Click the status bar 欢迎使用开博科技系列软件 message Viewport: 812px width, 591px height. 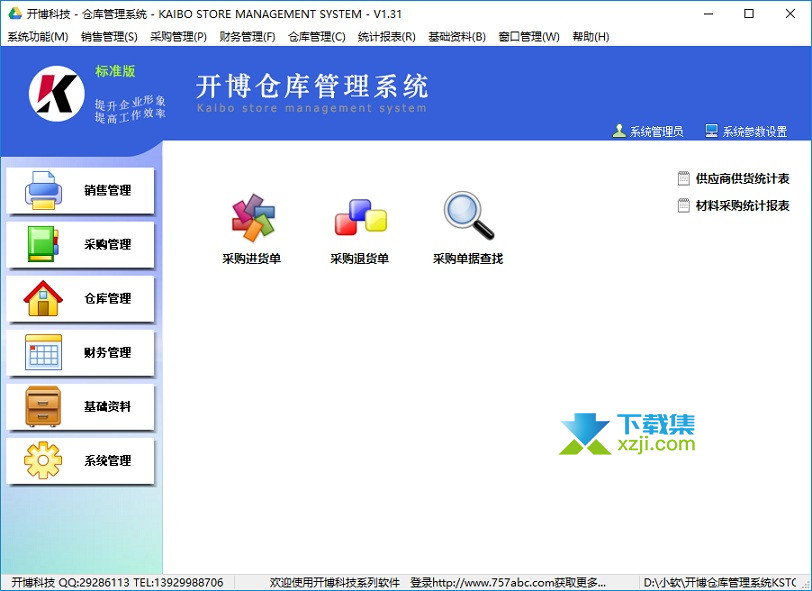tap(335, 583)
